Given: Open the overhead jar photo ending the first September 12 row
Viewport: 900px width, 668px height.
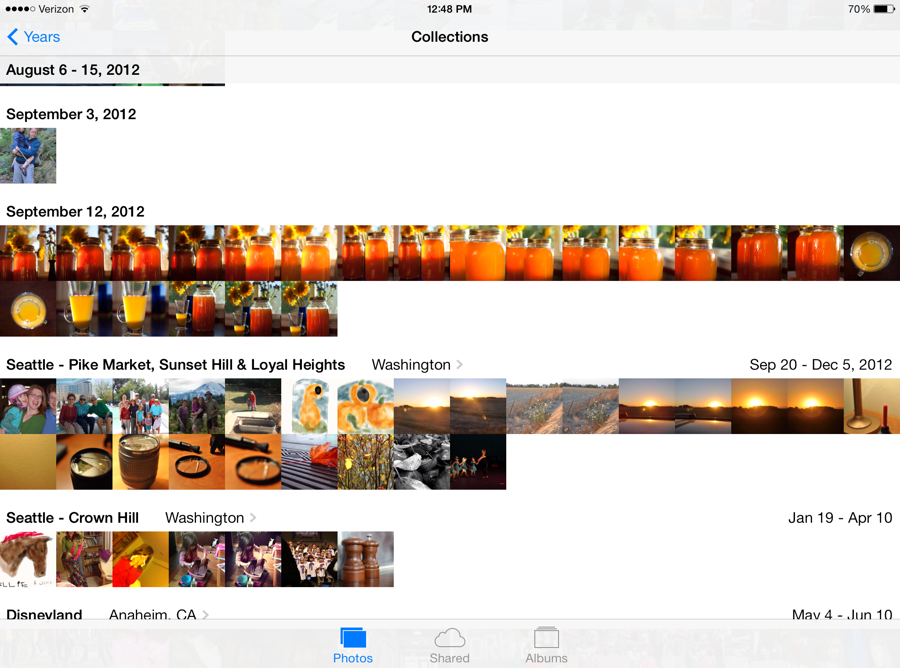Looking at the screenshot, I should (872, 253).
